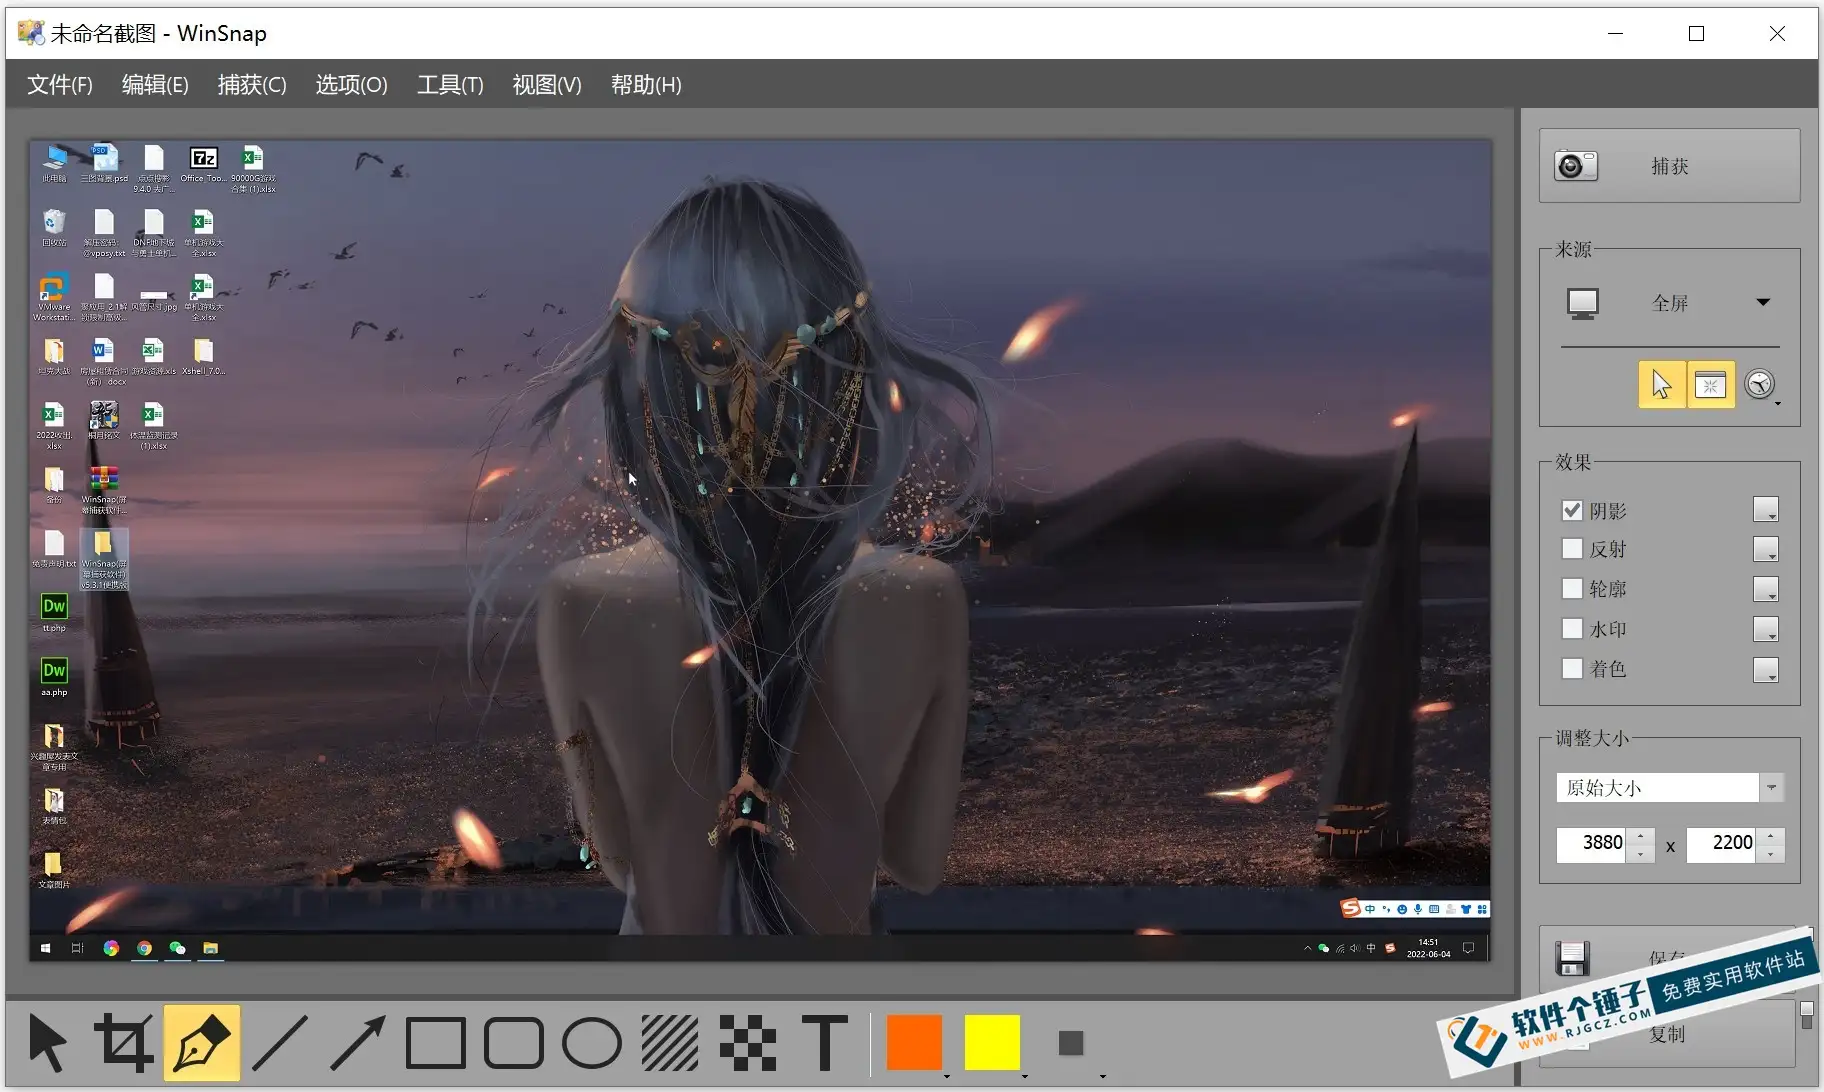Click the aa.php Dreamweaver desktop icon
The image size is (1824, 1092).
(54, 677)
